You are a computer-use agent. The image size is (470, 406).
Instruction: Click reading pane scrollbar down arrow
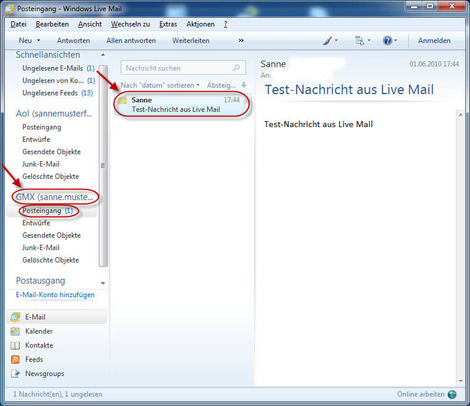coord(460,381)
